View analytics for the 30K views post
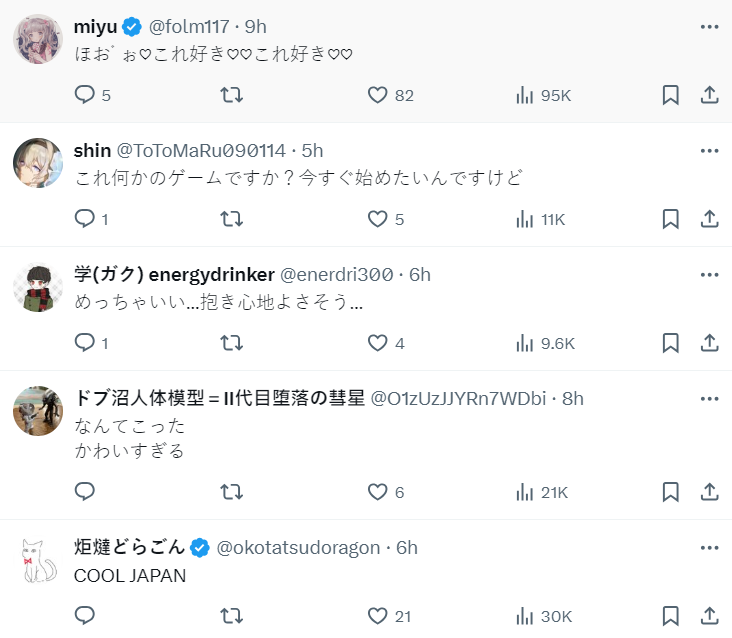This screenshot has width=732, height=638. pyautogui.click(x=523, y=615)
